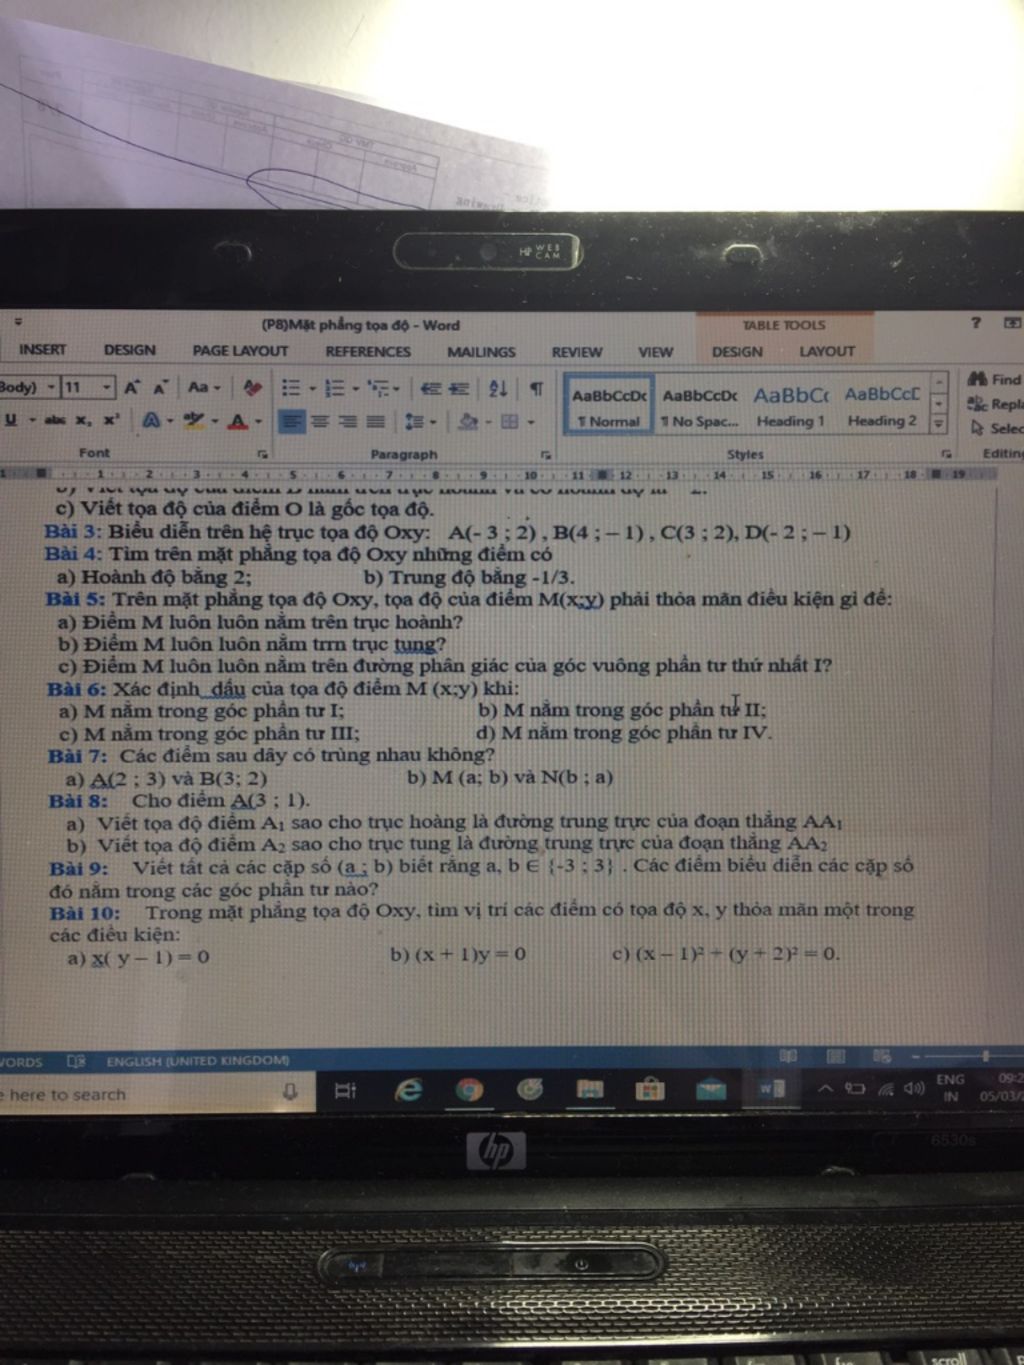The width and height of the screenshot is (1024, 1365).
Task: Select center alignment
Action: (x=319, y=421)
